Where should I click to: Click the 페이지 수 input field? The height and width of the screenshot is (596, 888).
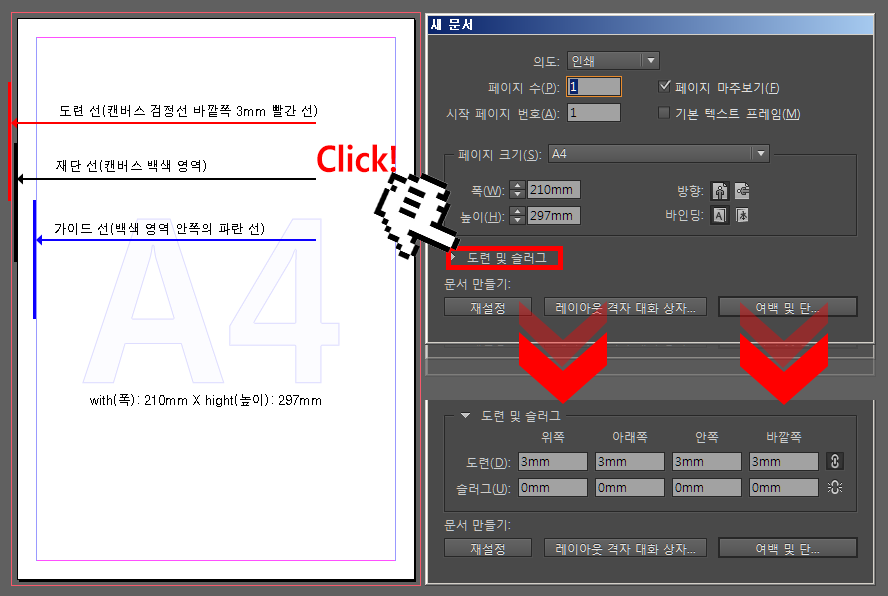pos(594,87)
